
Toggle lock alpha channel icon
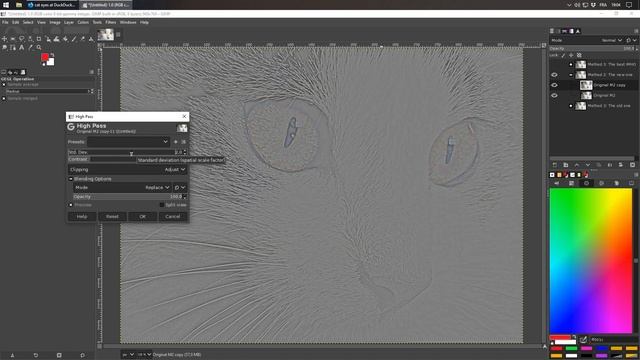point(579,55)
